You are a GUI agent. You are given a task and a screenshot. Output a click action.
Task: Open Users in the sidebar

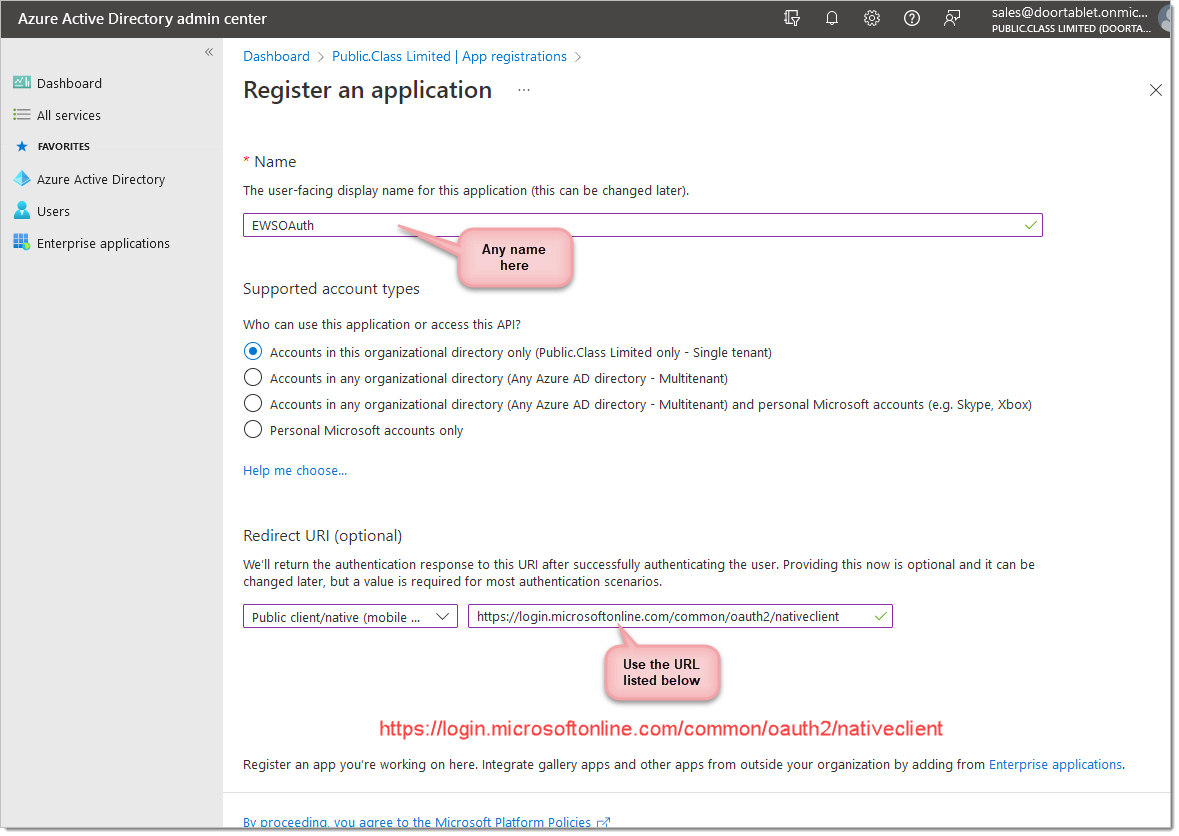click(53, 211)
